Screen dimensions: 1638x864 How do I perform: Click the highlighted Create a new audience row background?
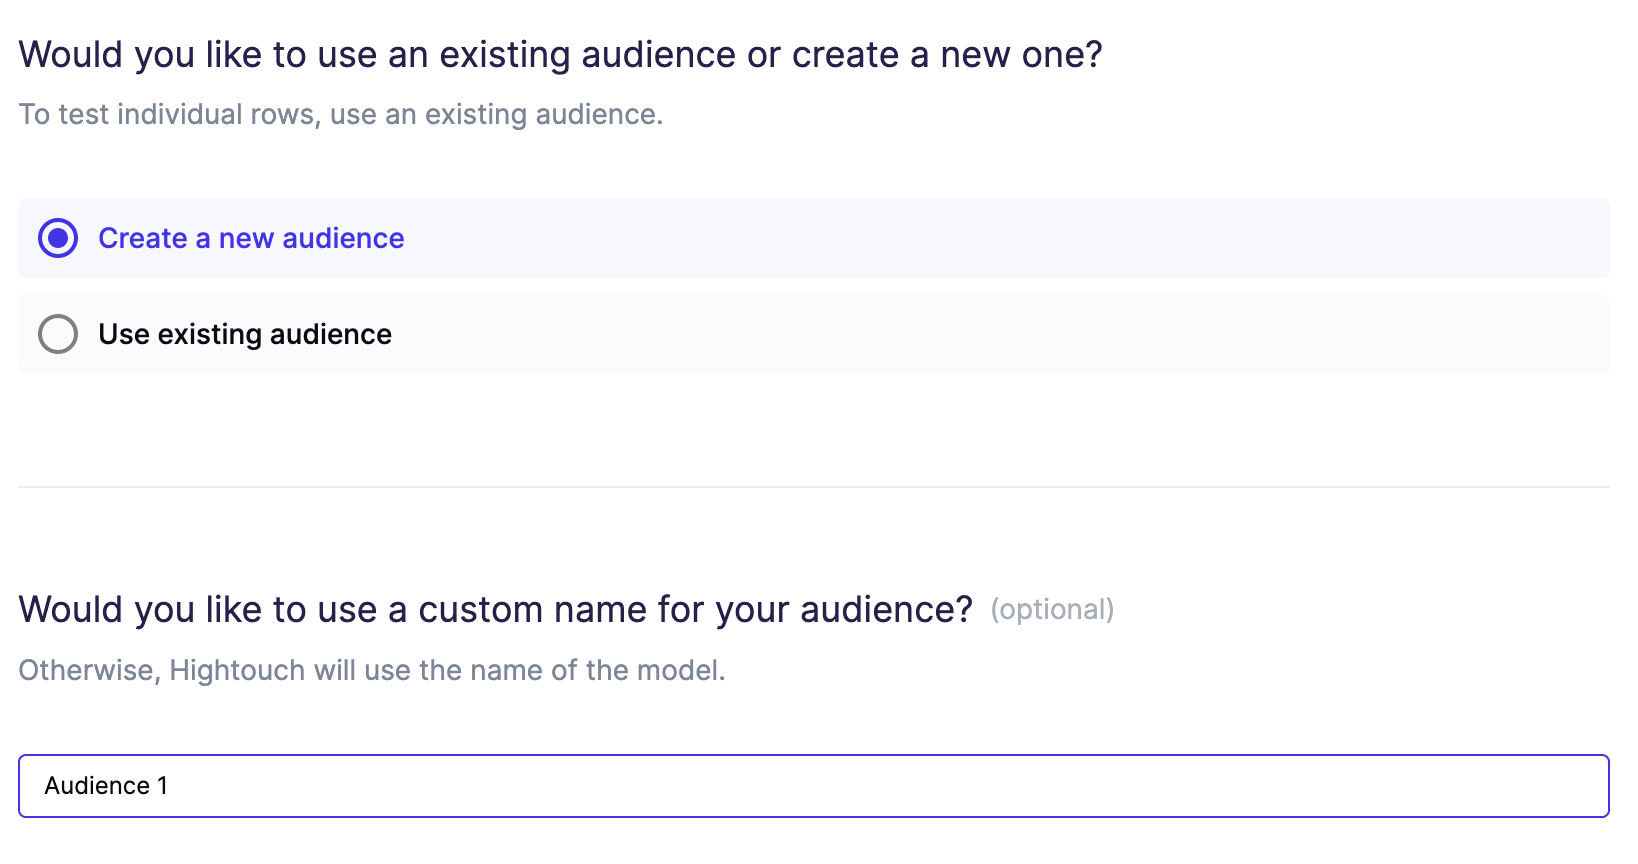pos(1000,238)
